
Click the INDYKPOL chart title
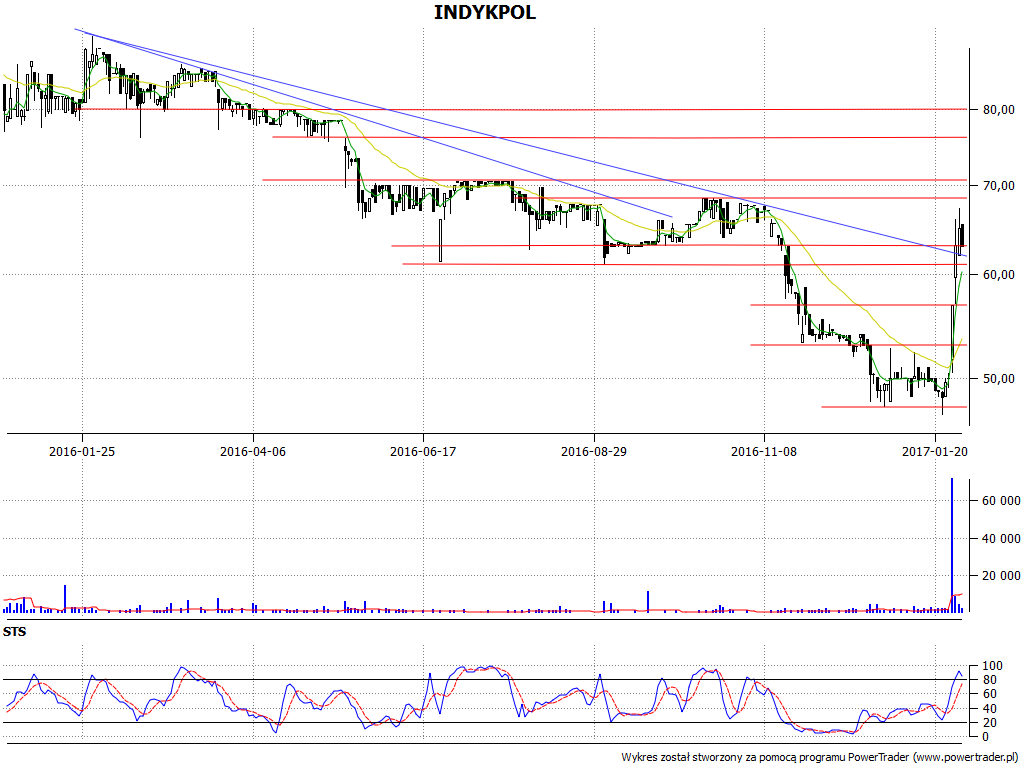485,12
